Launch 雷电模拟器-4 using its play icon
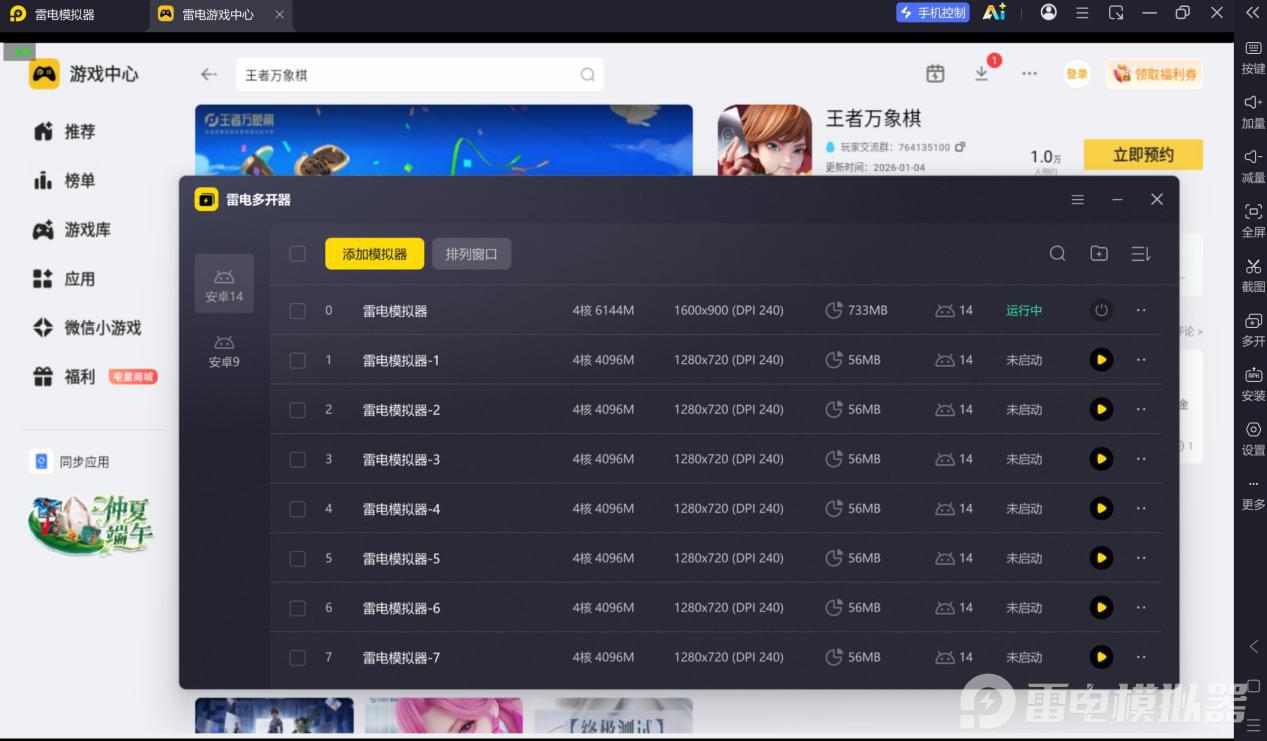 (x=1101, y=508)
